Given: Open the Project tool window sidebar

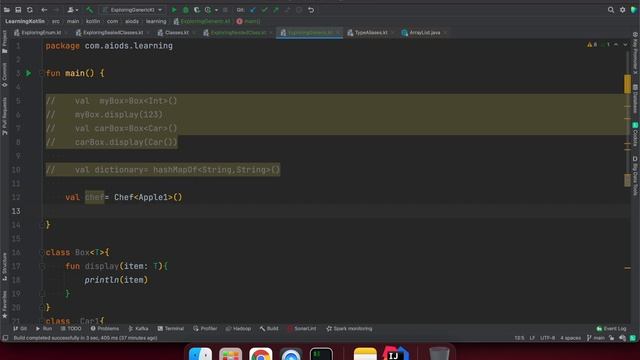Looking at the screenshot, I should [4, 42].
